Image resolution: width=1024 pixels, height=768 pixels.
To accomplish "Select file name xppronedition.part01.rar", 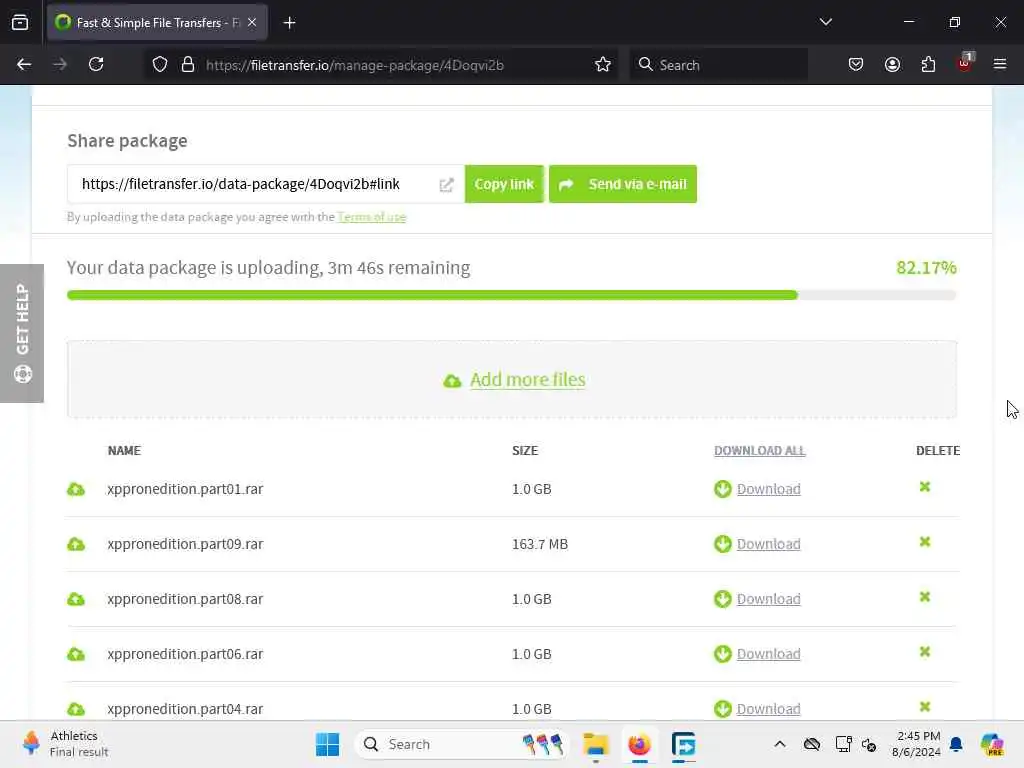I will tap(185, 489).
